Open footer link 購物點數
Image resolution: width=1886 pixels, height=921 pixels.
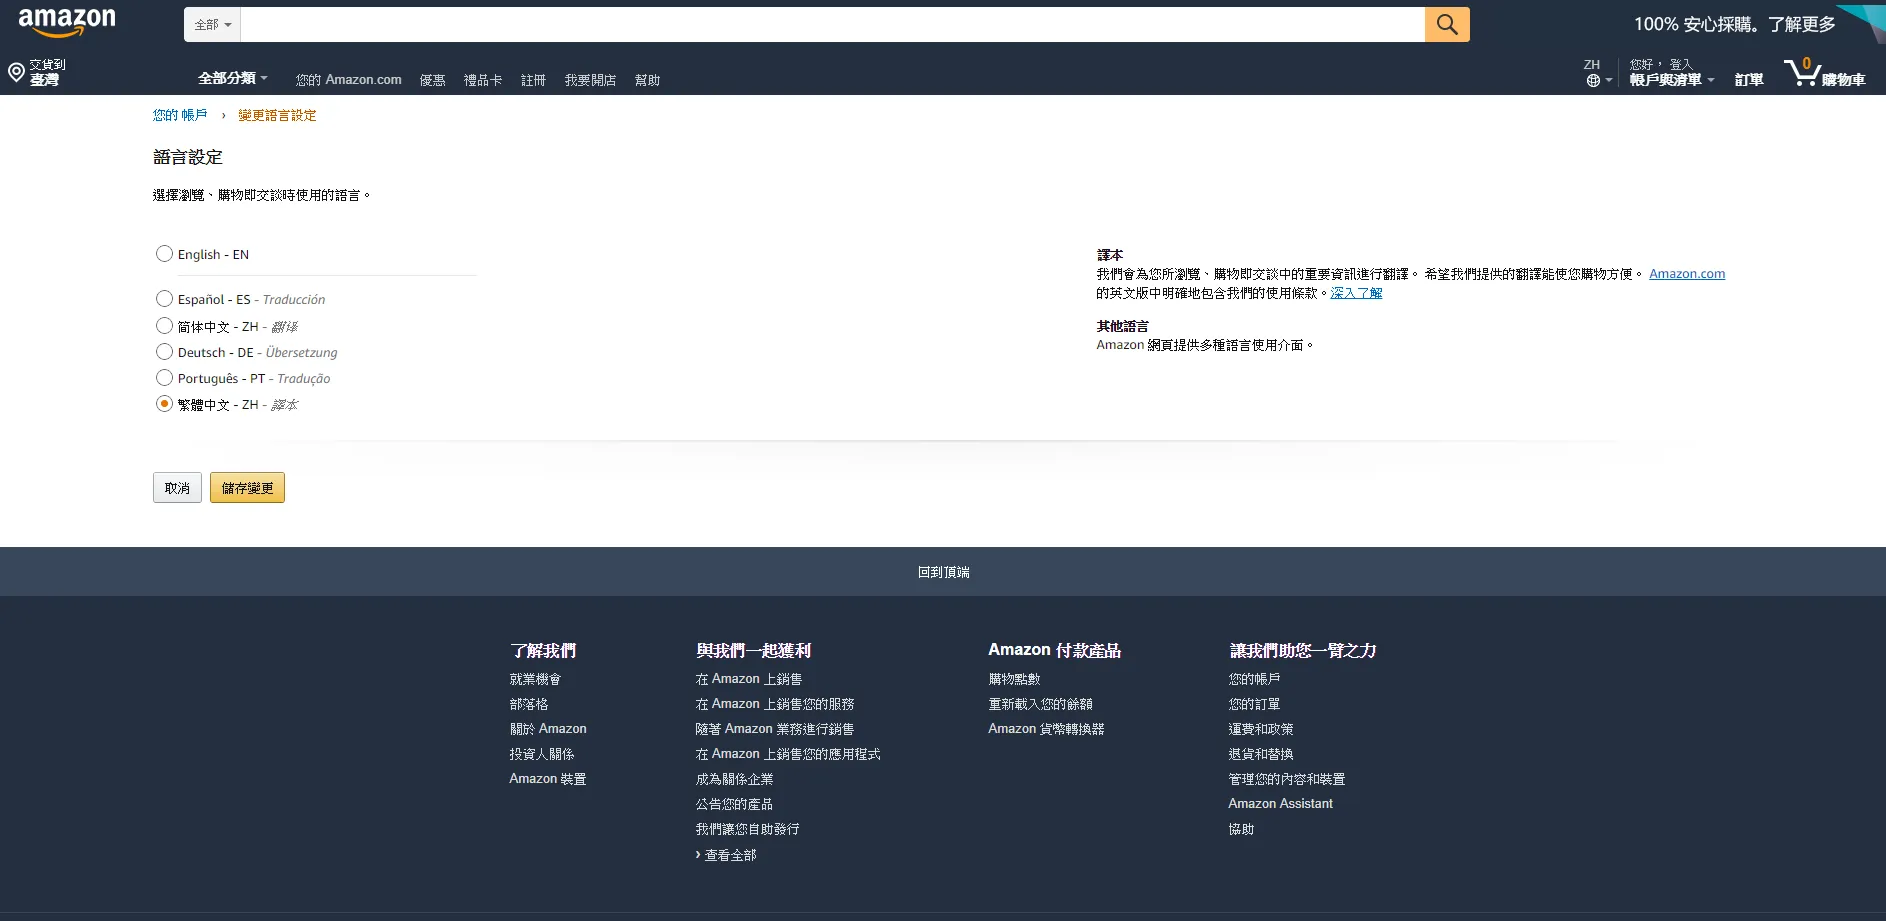pos(1015,679)
